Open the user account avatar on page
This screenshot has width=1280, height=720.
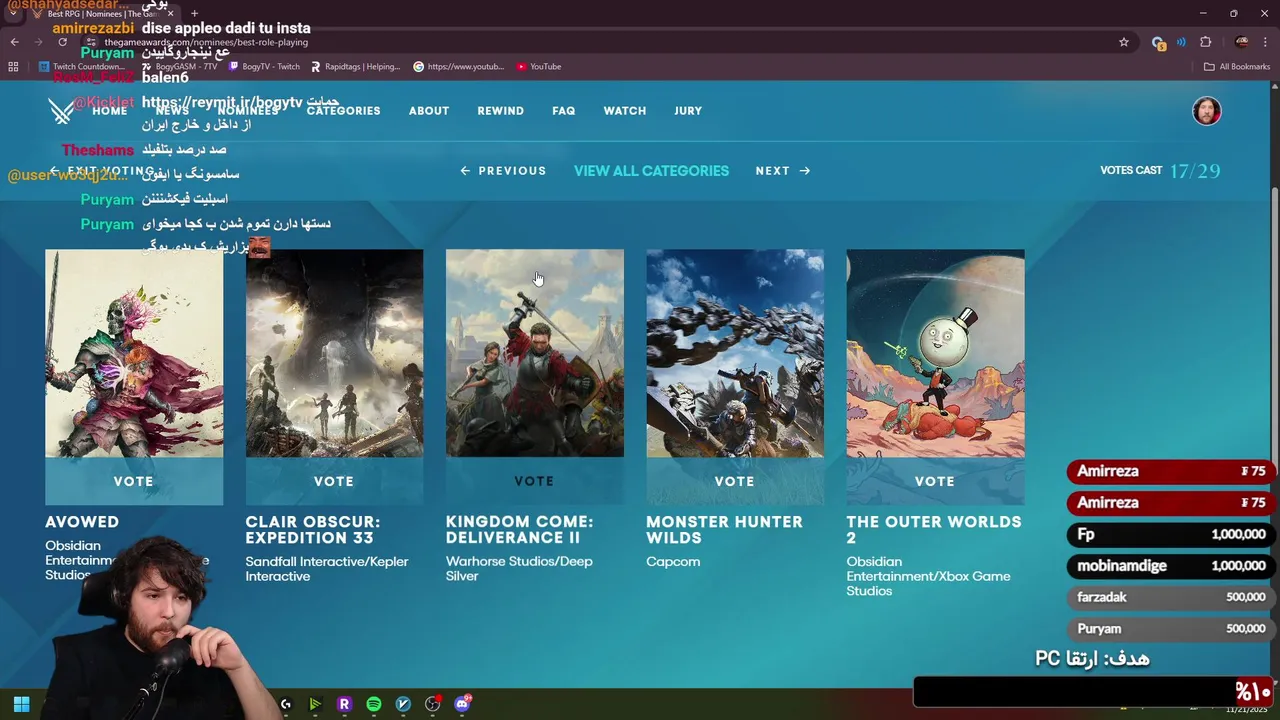click(1207, 111)
